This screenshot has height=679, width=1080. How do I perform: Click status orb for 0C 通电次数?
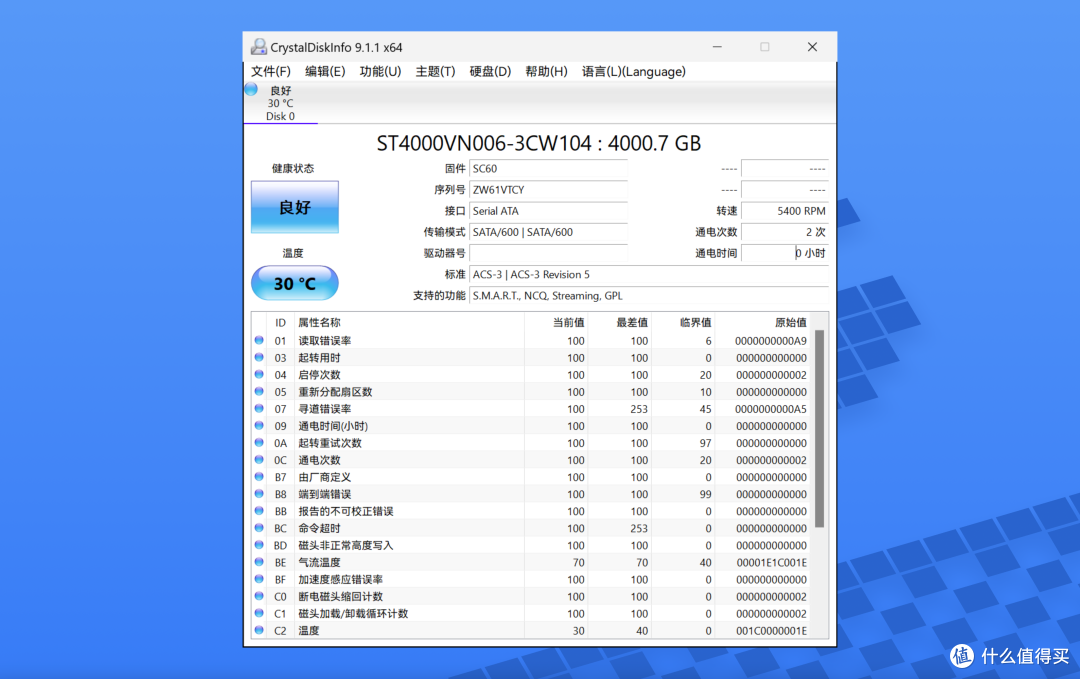click(x=259, y=459)
